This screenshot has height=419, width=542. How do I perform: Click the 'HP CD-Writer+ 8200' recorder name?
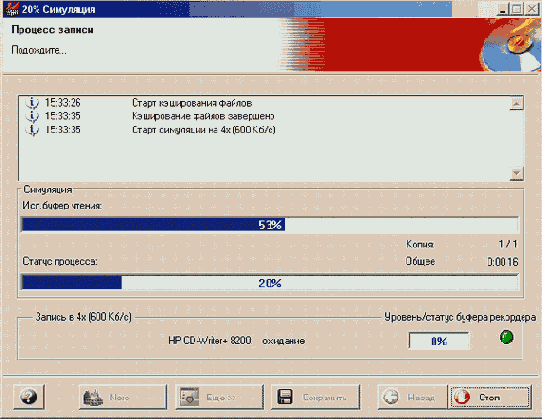pos(210,341)
